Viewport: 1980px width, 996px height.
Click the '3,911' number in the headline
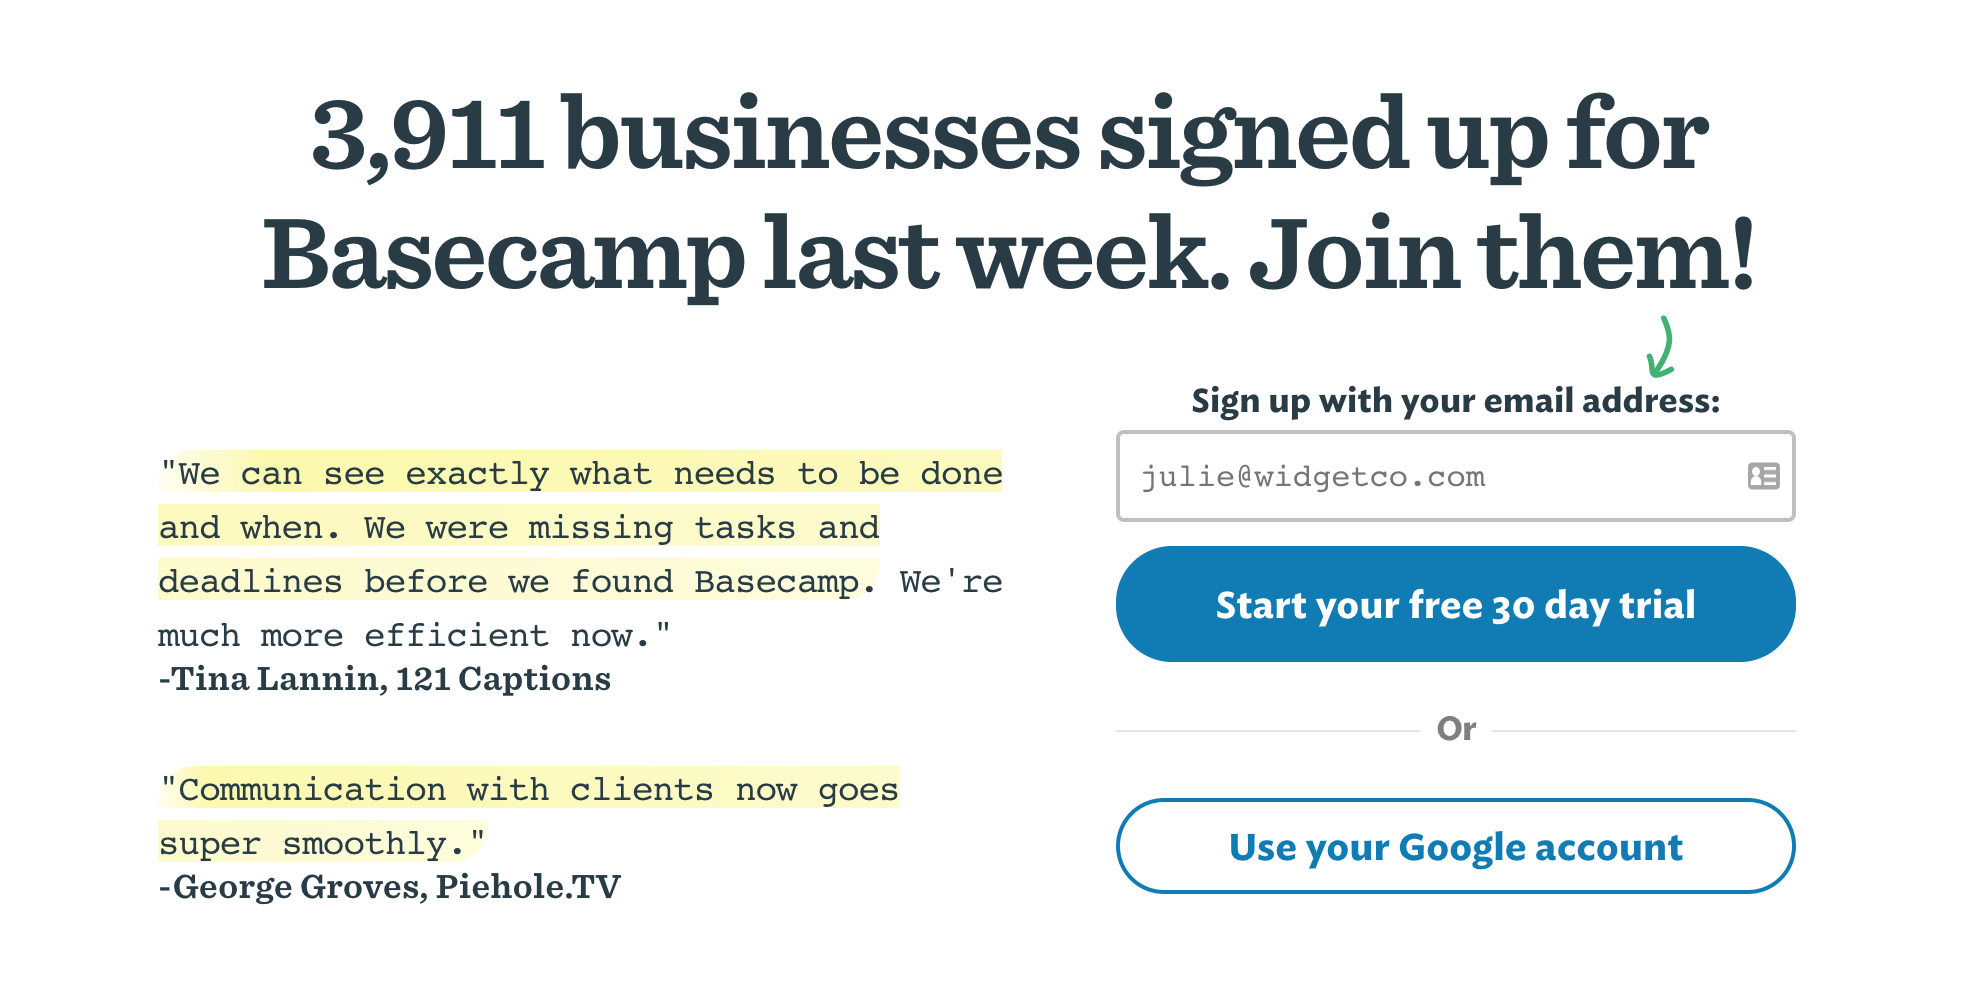[x=429, y=136]
